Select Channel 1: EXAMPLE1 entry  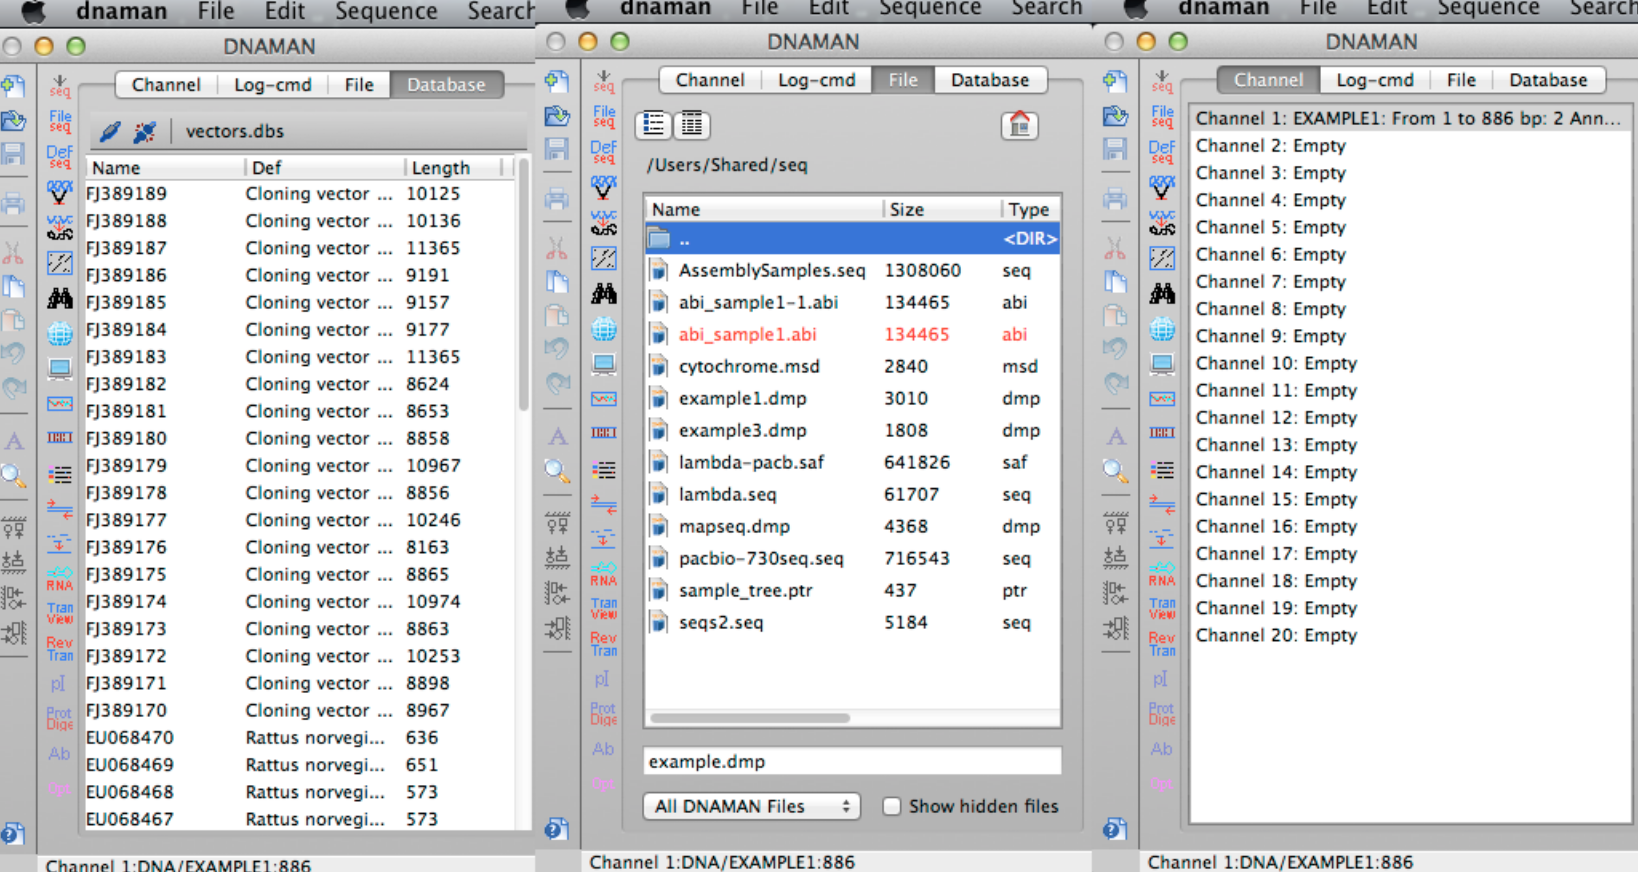1408,119
